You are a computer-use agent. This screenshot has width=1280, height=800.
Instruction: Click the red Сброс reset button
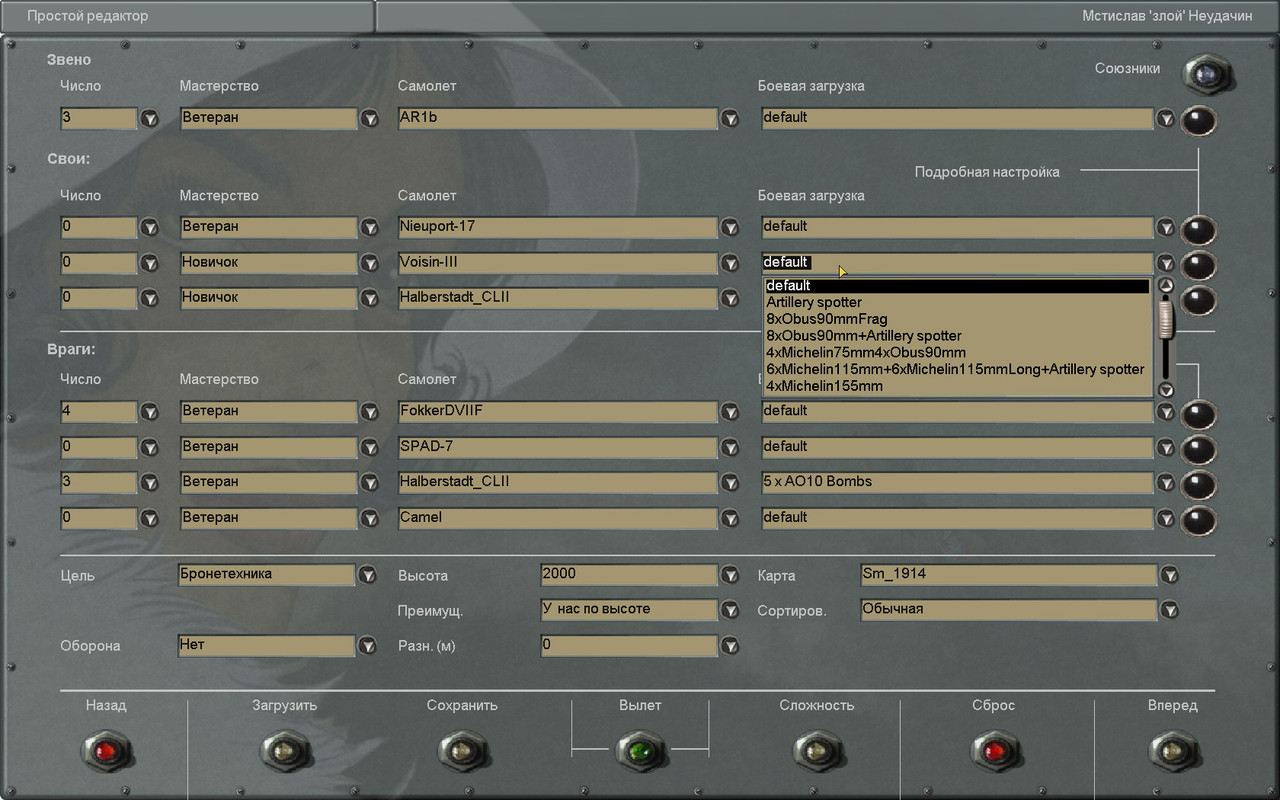click(x=994, y=750)
